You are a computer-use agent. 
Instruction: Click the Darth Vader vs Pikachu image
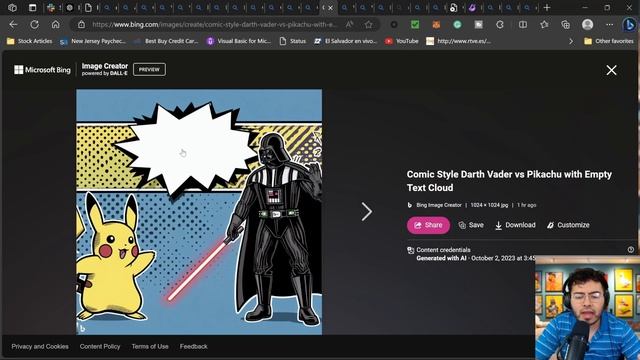199,212
